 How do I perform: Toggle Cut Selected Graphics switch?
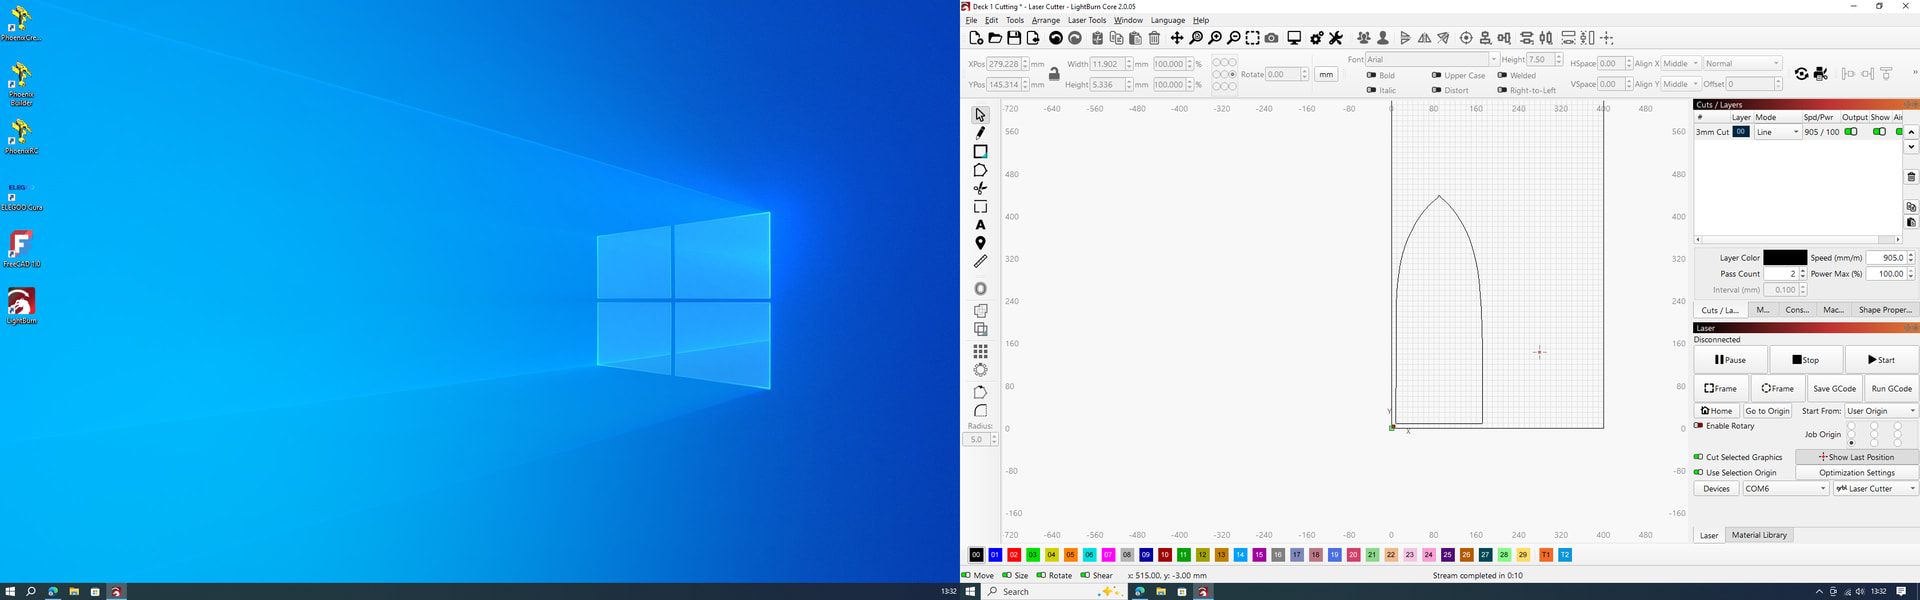tap(1699, 457)
